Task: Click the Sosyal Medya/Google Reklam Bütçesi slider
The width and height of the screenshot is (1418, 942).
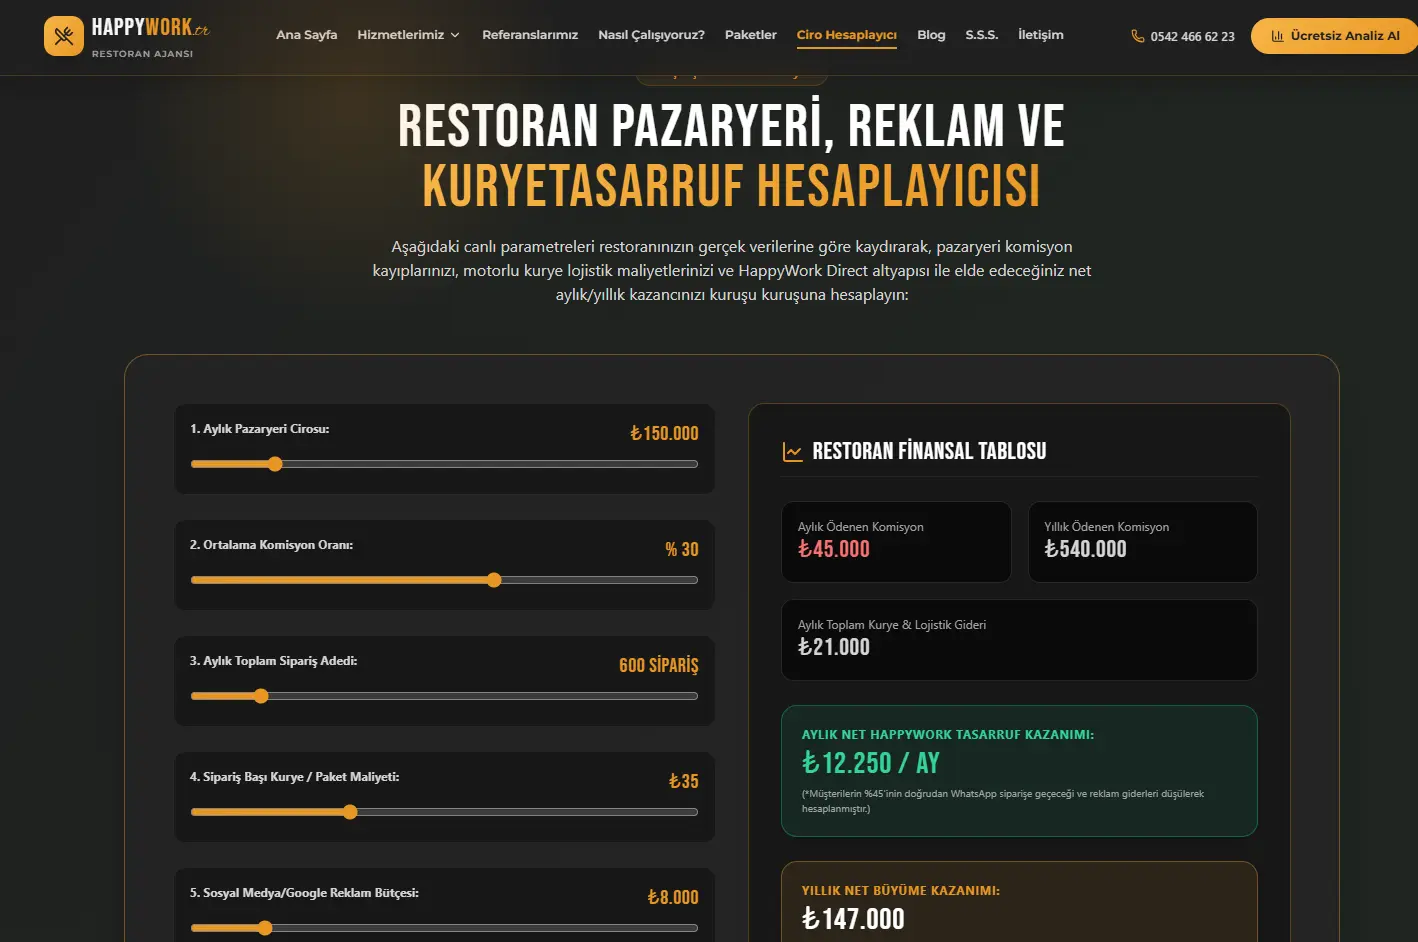Action: [x=444, y=928]
